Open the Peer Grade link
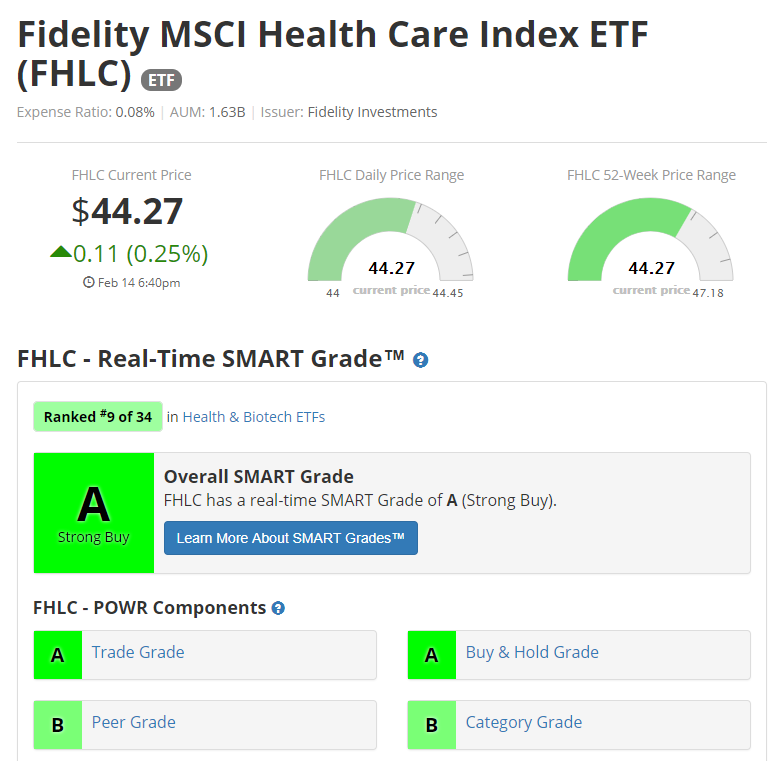This screenshot has width=773, height=761. (133, 722)
